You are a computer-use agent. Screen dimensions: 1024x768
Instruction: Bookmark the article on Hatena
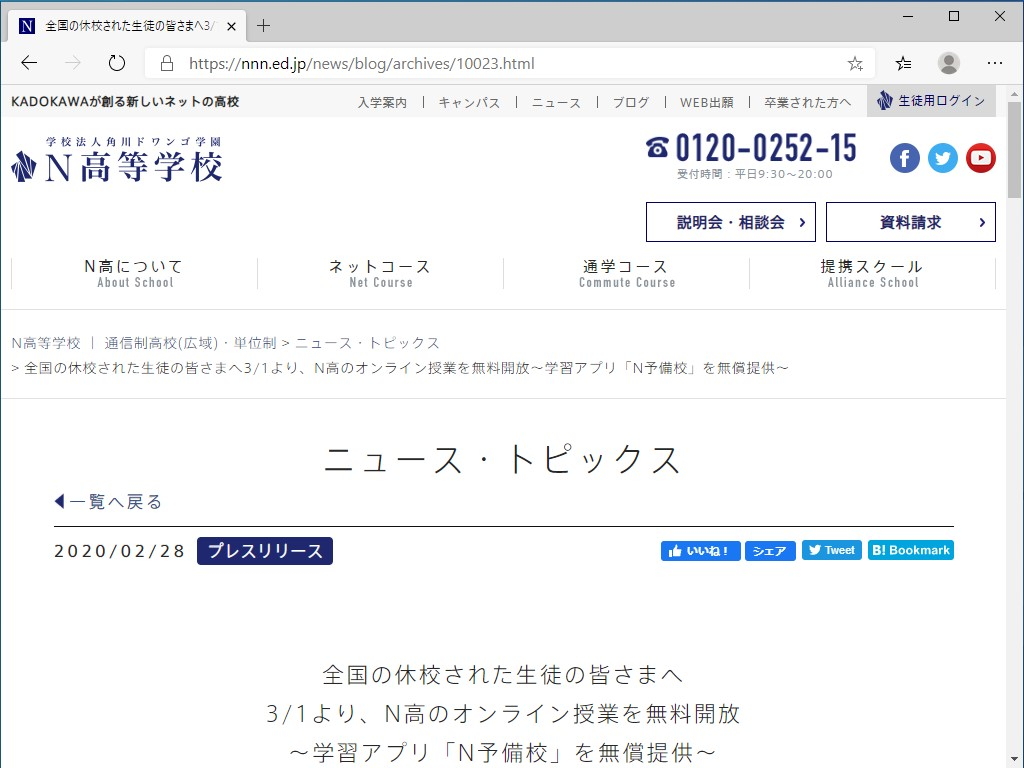pyautogui.click(x=910, y=549)
